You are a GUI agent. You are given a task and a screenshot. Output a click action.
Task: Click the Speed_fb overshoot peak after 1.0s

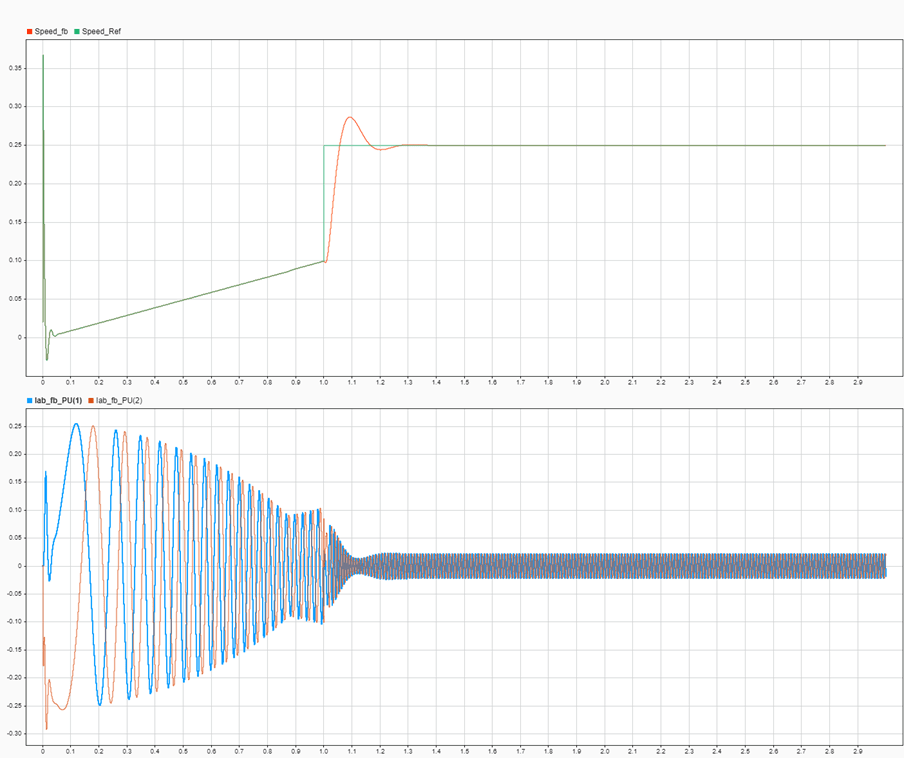pos(350,118)
